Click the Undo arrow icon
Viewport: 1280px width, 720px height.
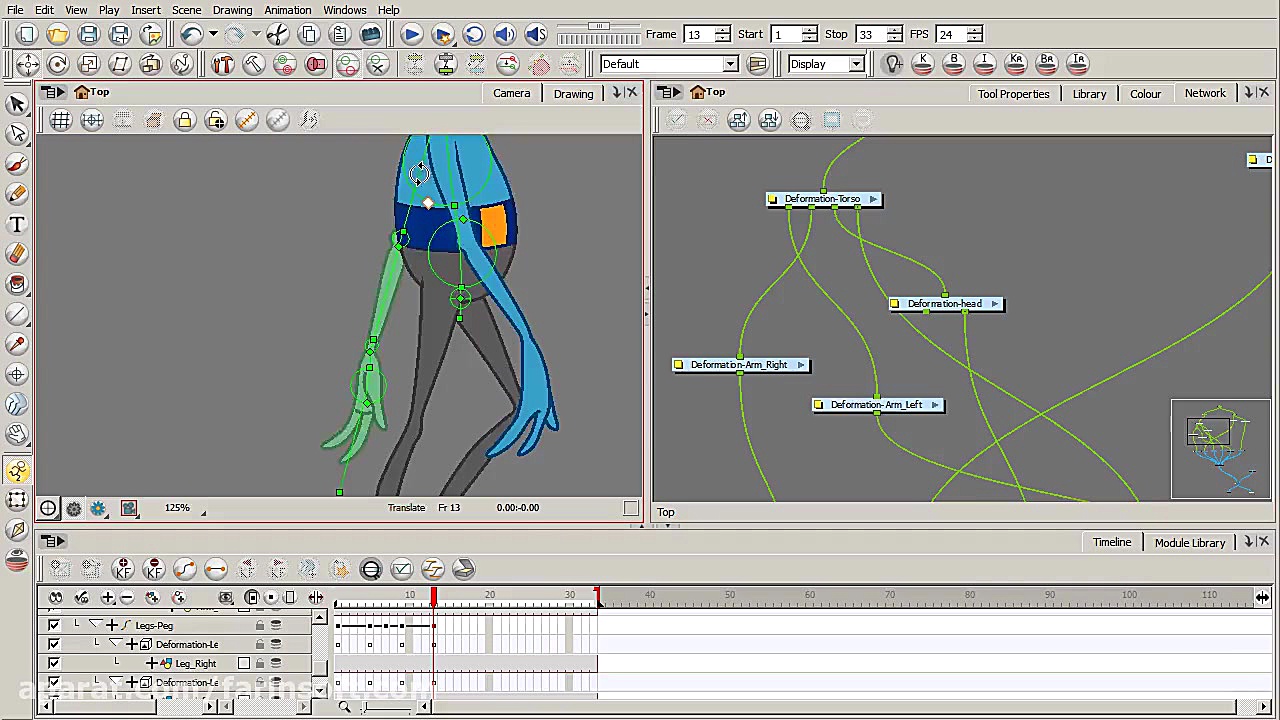coord(191,35)
